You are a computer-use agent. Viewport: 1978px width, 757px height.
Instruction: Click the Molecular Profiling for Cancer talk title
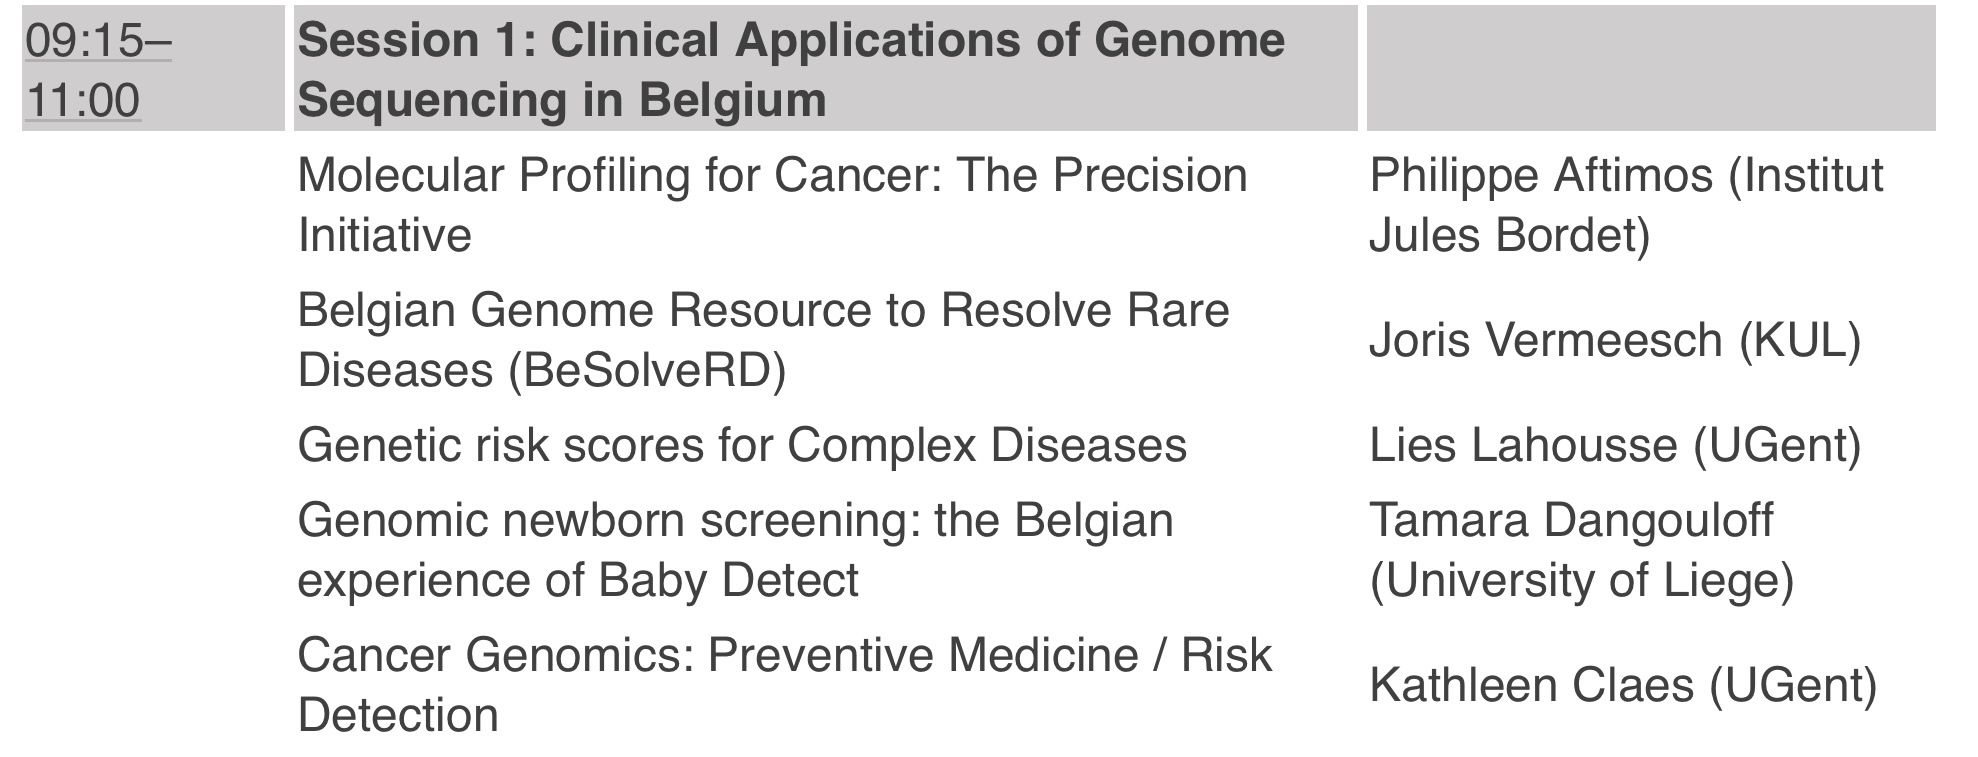tap(772, 205)
